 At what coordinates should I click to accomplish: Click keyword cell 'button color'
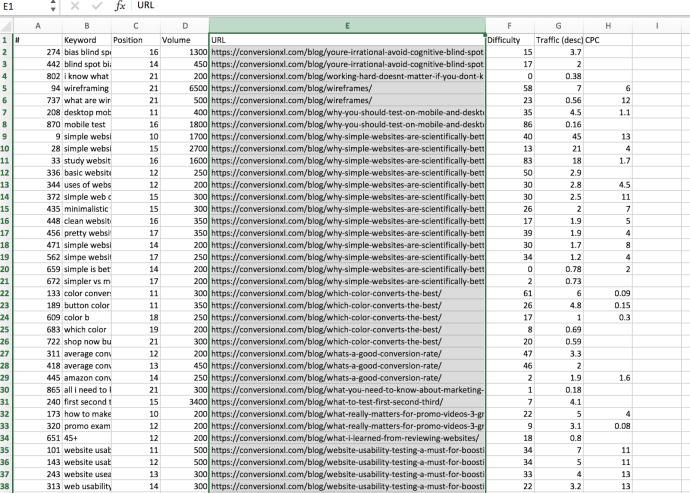[87, 305]
